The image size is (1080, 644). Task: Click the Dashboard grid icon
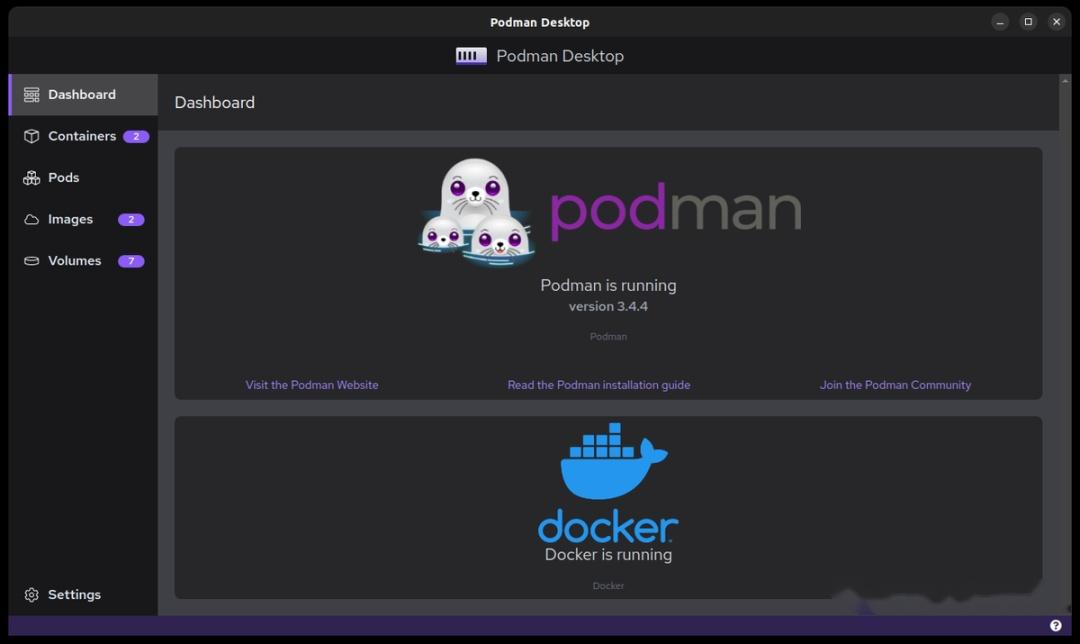pyautogui.click(x=31, y=94)
